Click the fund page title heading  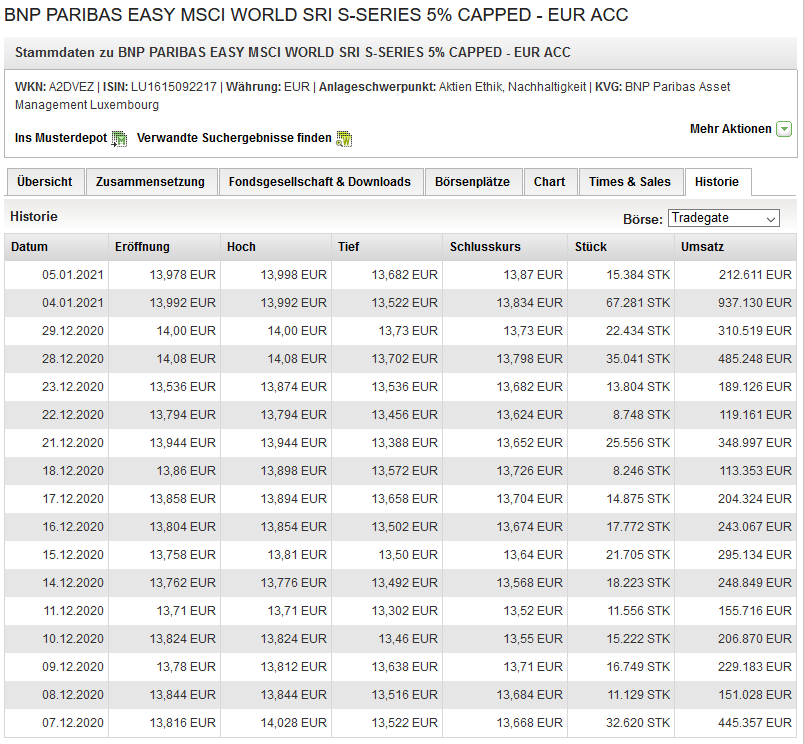coord(316,15)
